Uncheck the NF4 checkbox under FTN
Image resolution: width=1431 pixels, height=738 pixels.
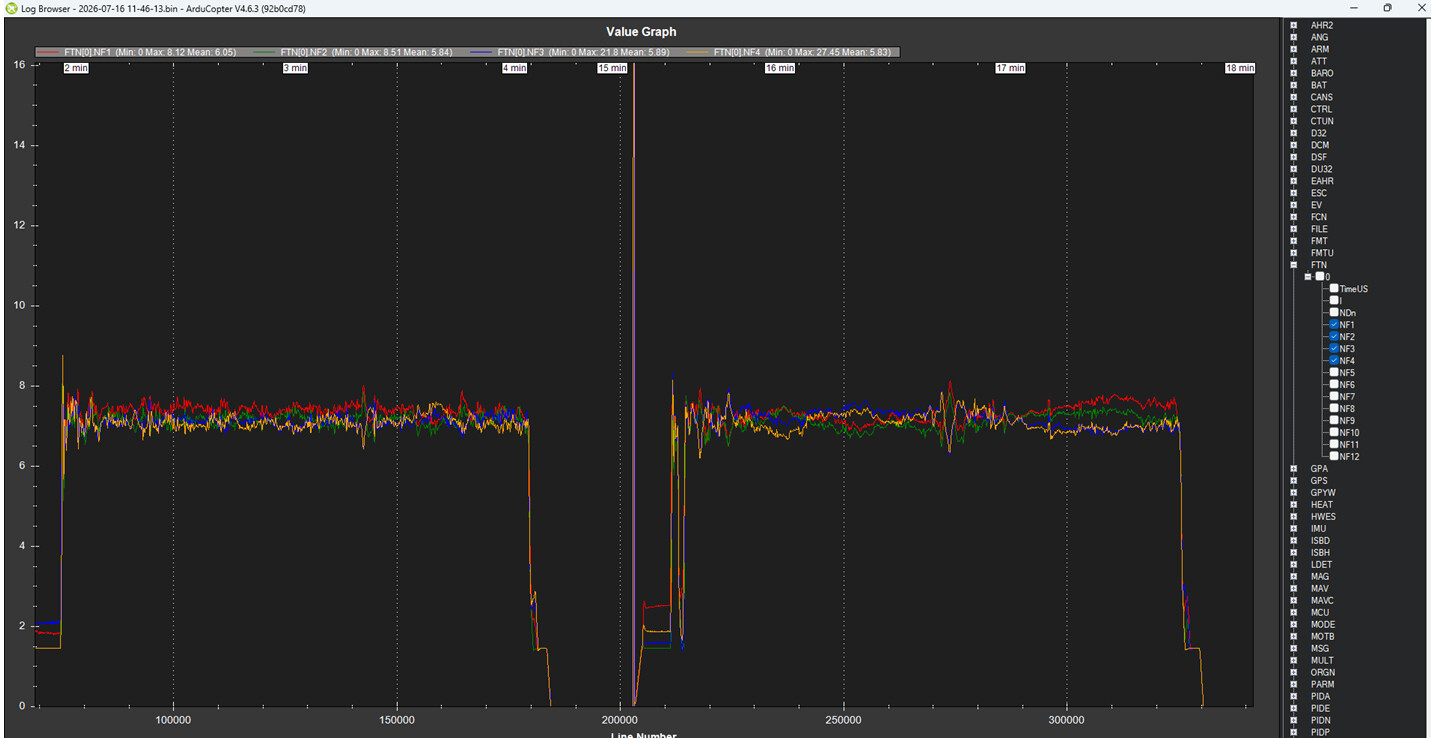pyautogui.click(x=1334, y=361)
